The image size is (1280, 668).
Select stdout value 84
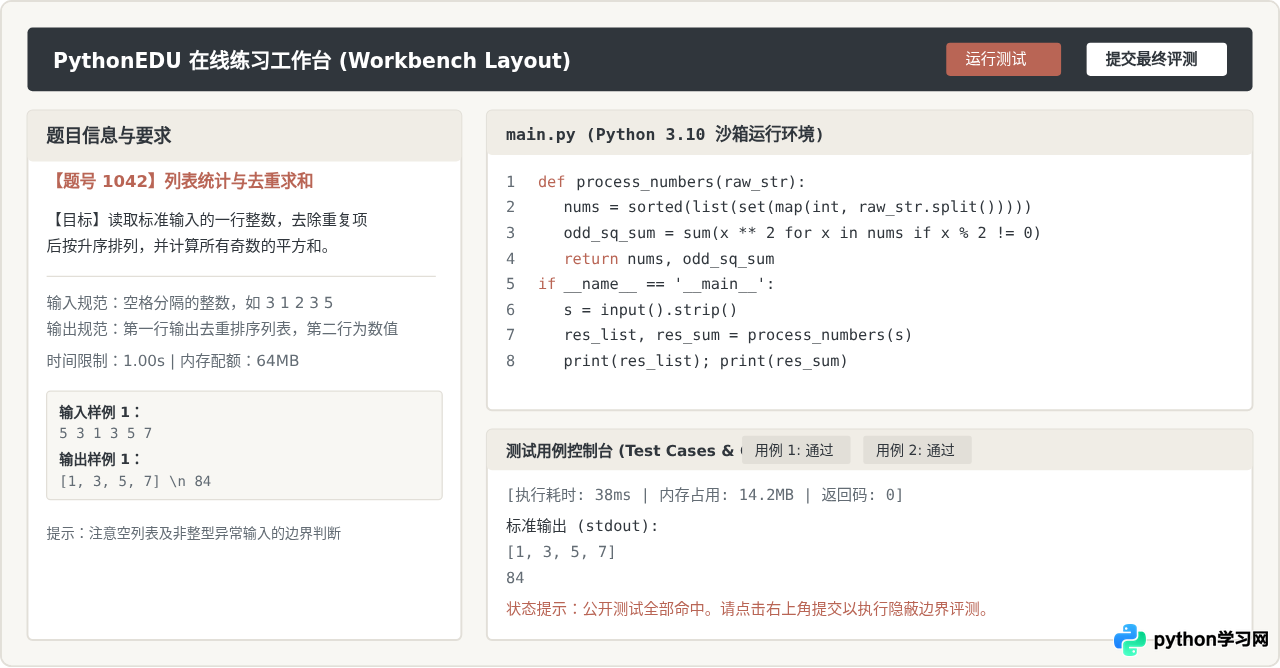pos(516,578)
